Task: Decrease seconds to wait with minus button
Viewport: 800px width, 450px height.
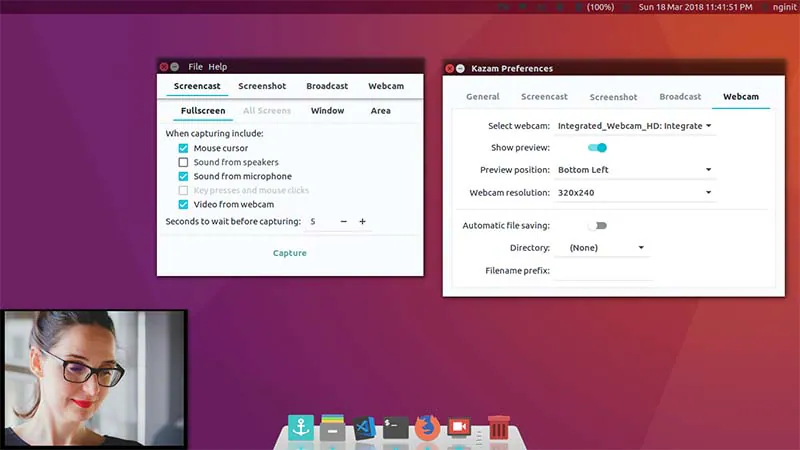Action: (x=343, y=221)
